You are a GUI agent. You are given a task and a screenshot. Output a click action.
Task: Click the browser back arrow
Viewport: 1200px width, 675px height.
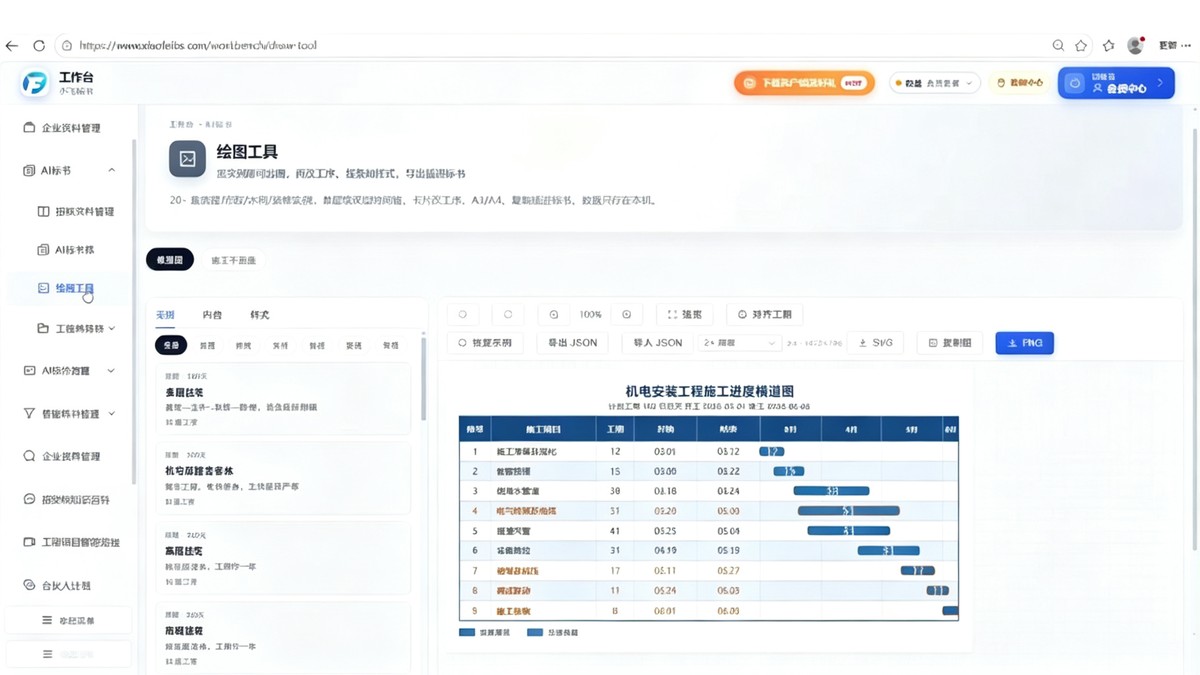(x=12, y=45)
